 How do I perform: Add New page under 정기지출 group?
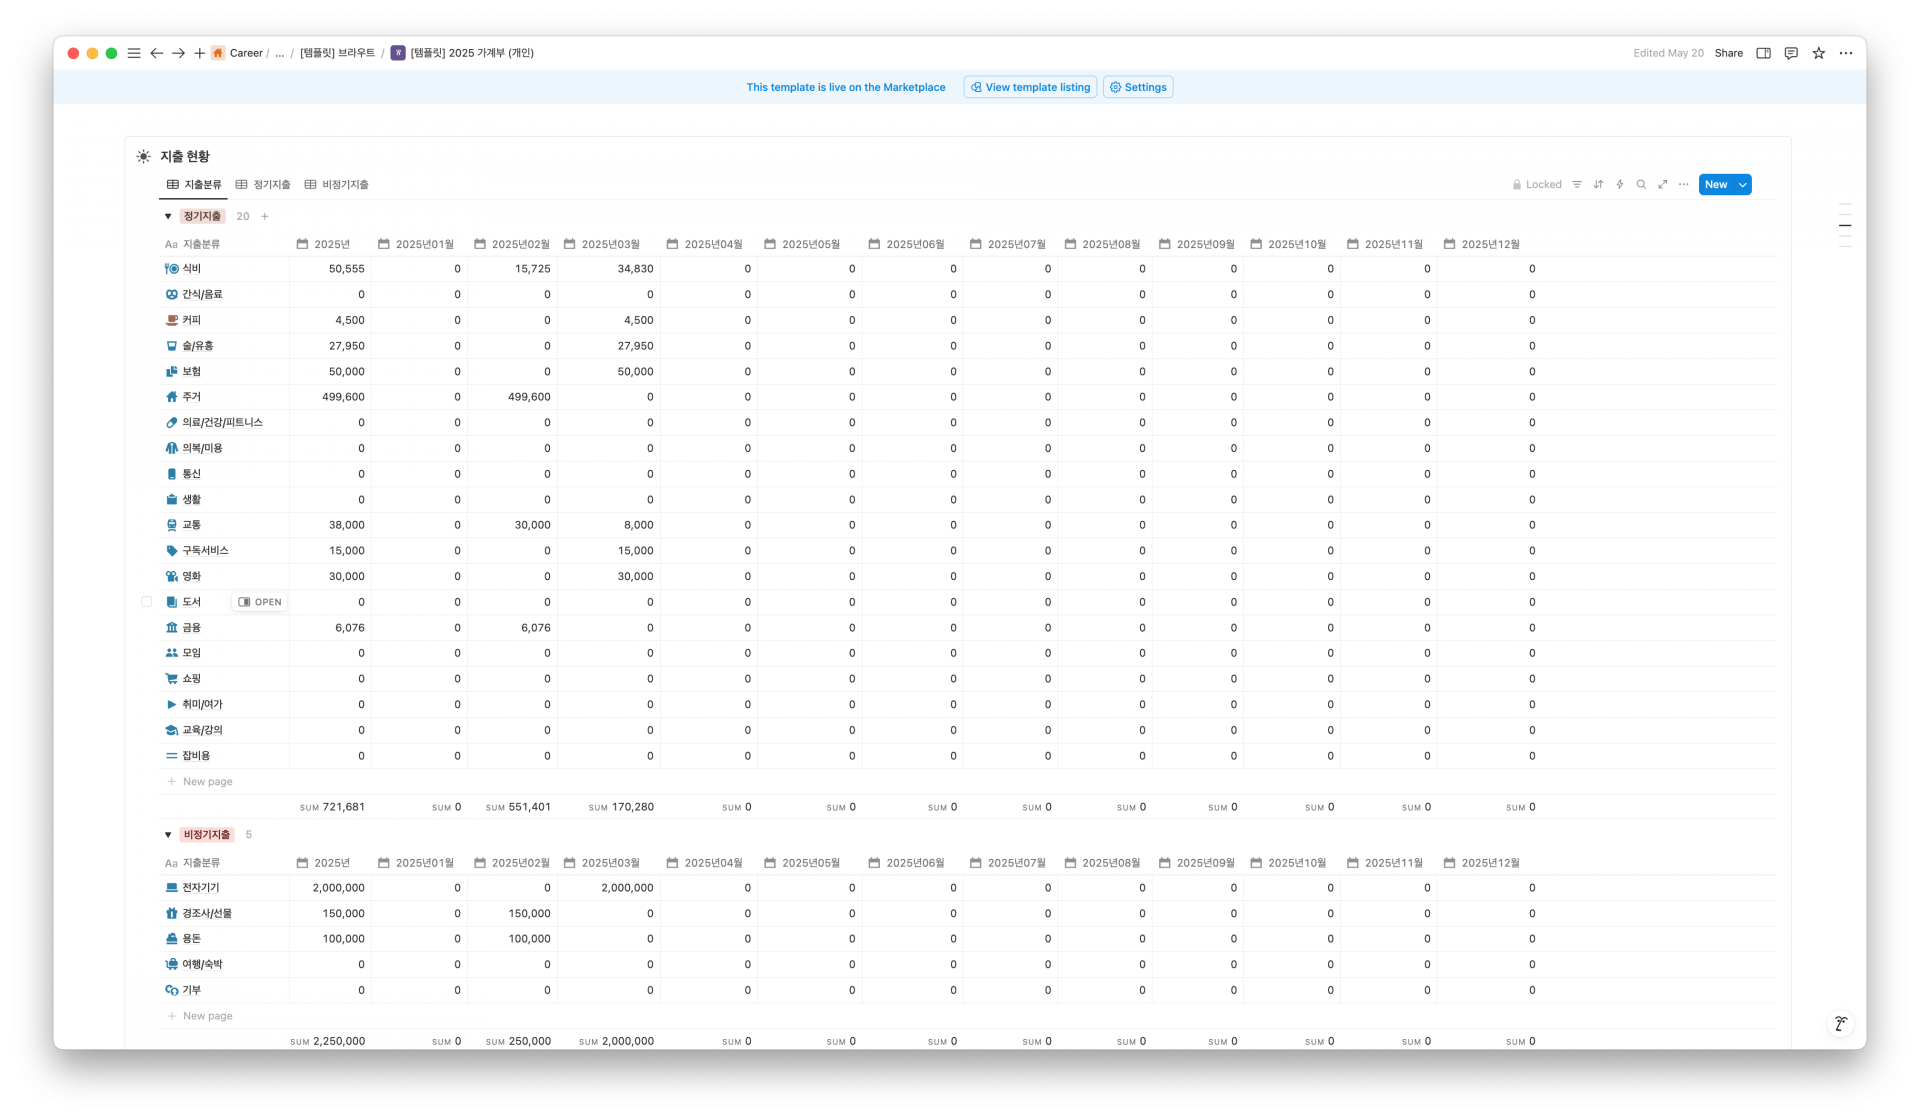(200, 781)
